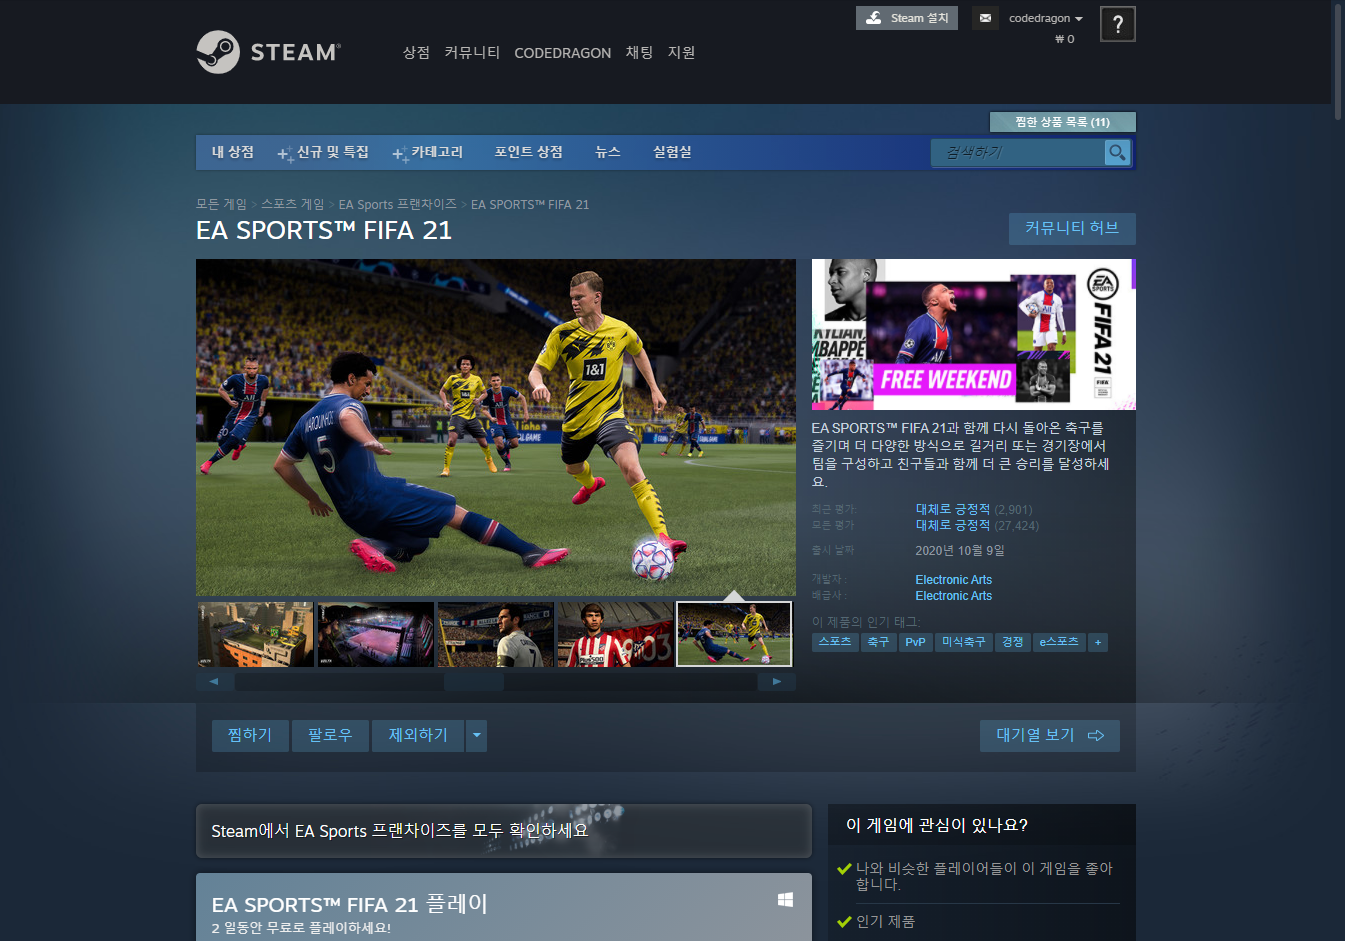Open the 대기열 보기 queue button
The height and width of the screenshot is (941, 1345).
pos(1049,735)
